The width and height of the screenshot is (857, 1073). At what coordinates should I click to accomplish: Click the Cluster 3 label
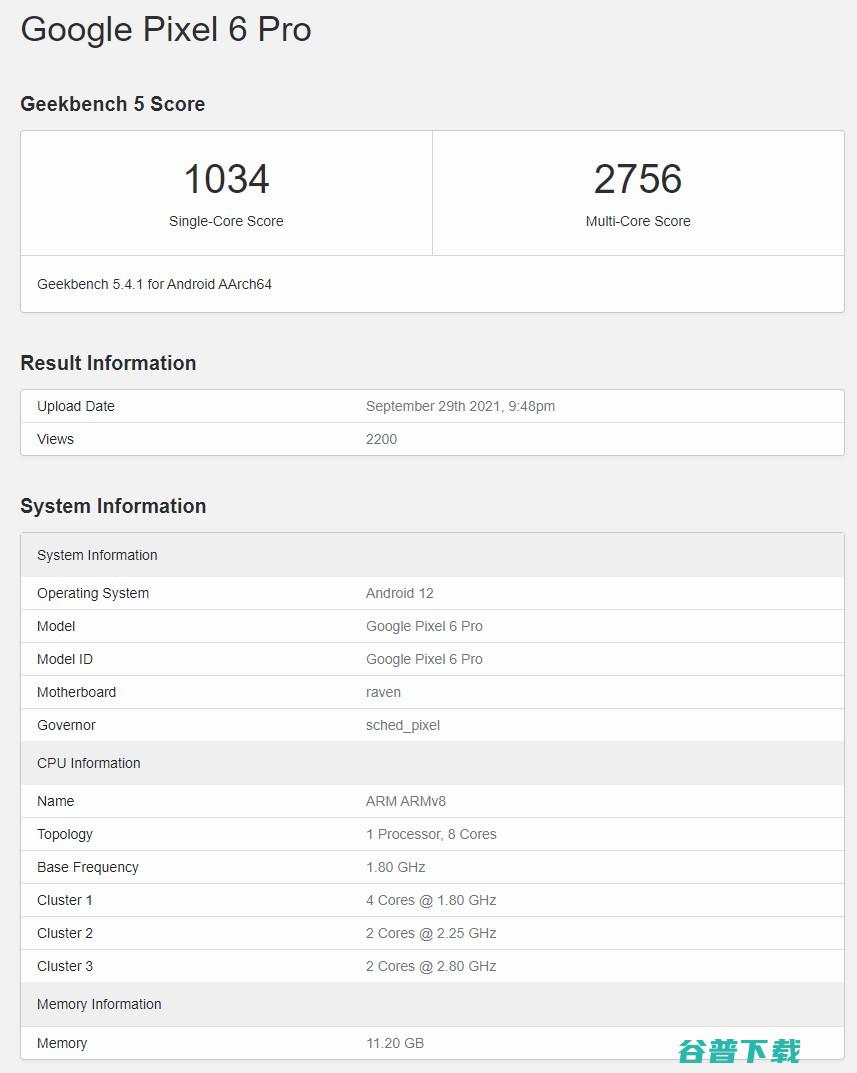pos(65,966)
